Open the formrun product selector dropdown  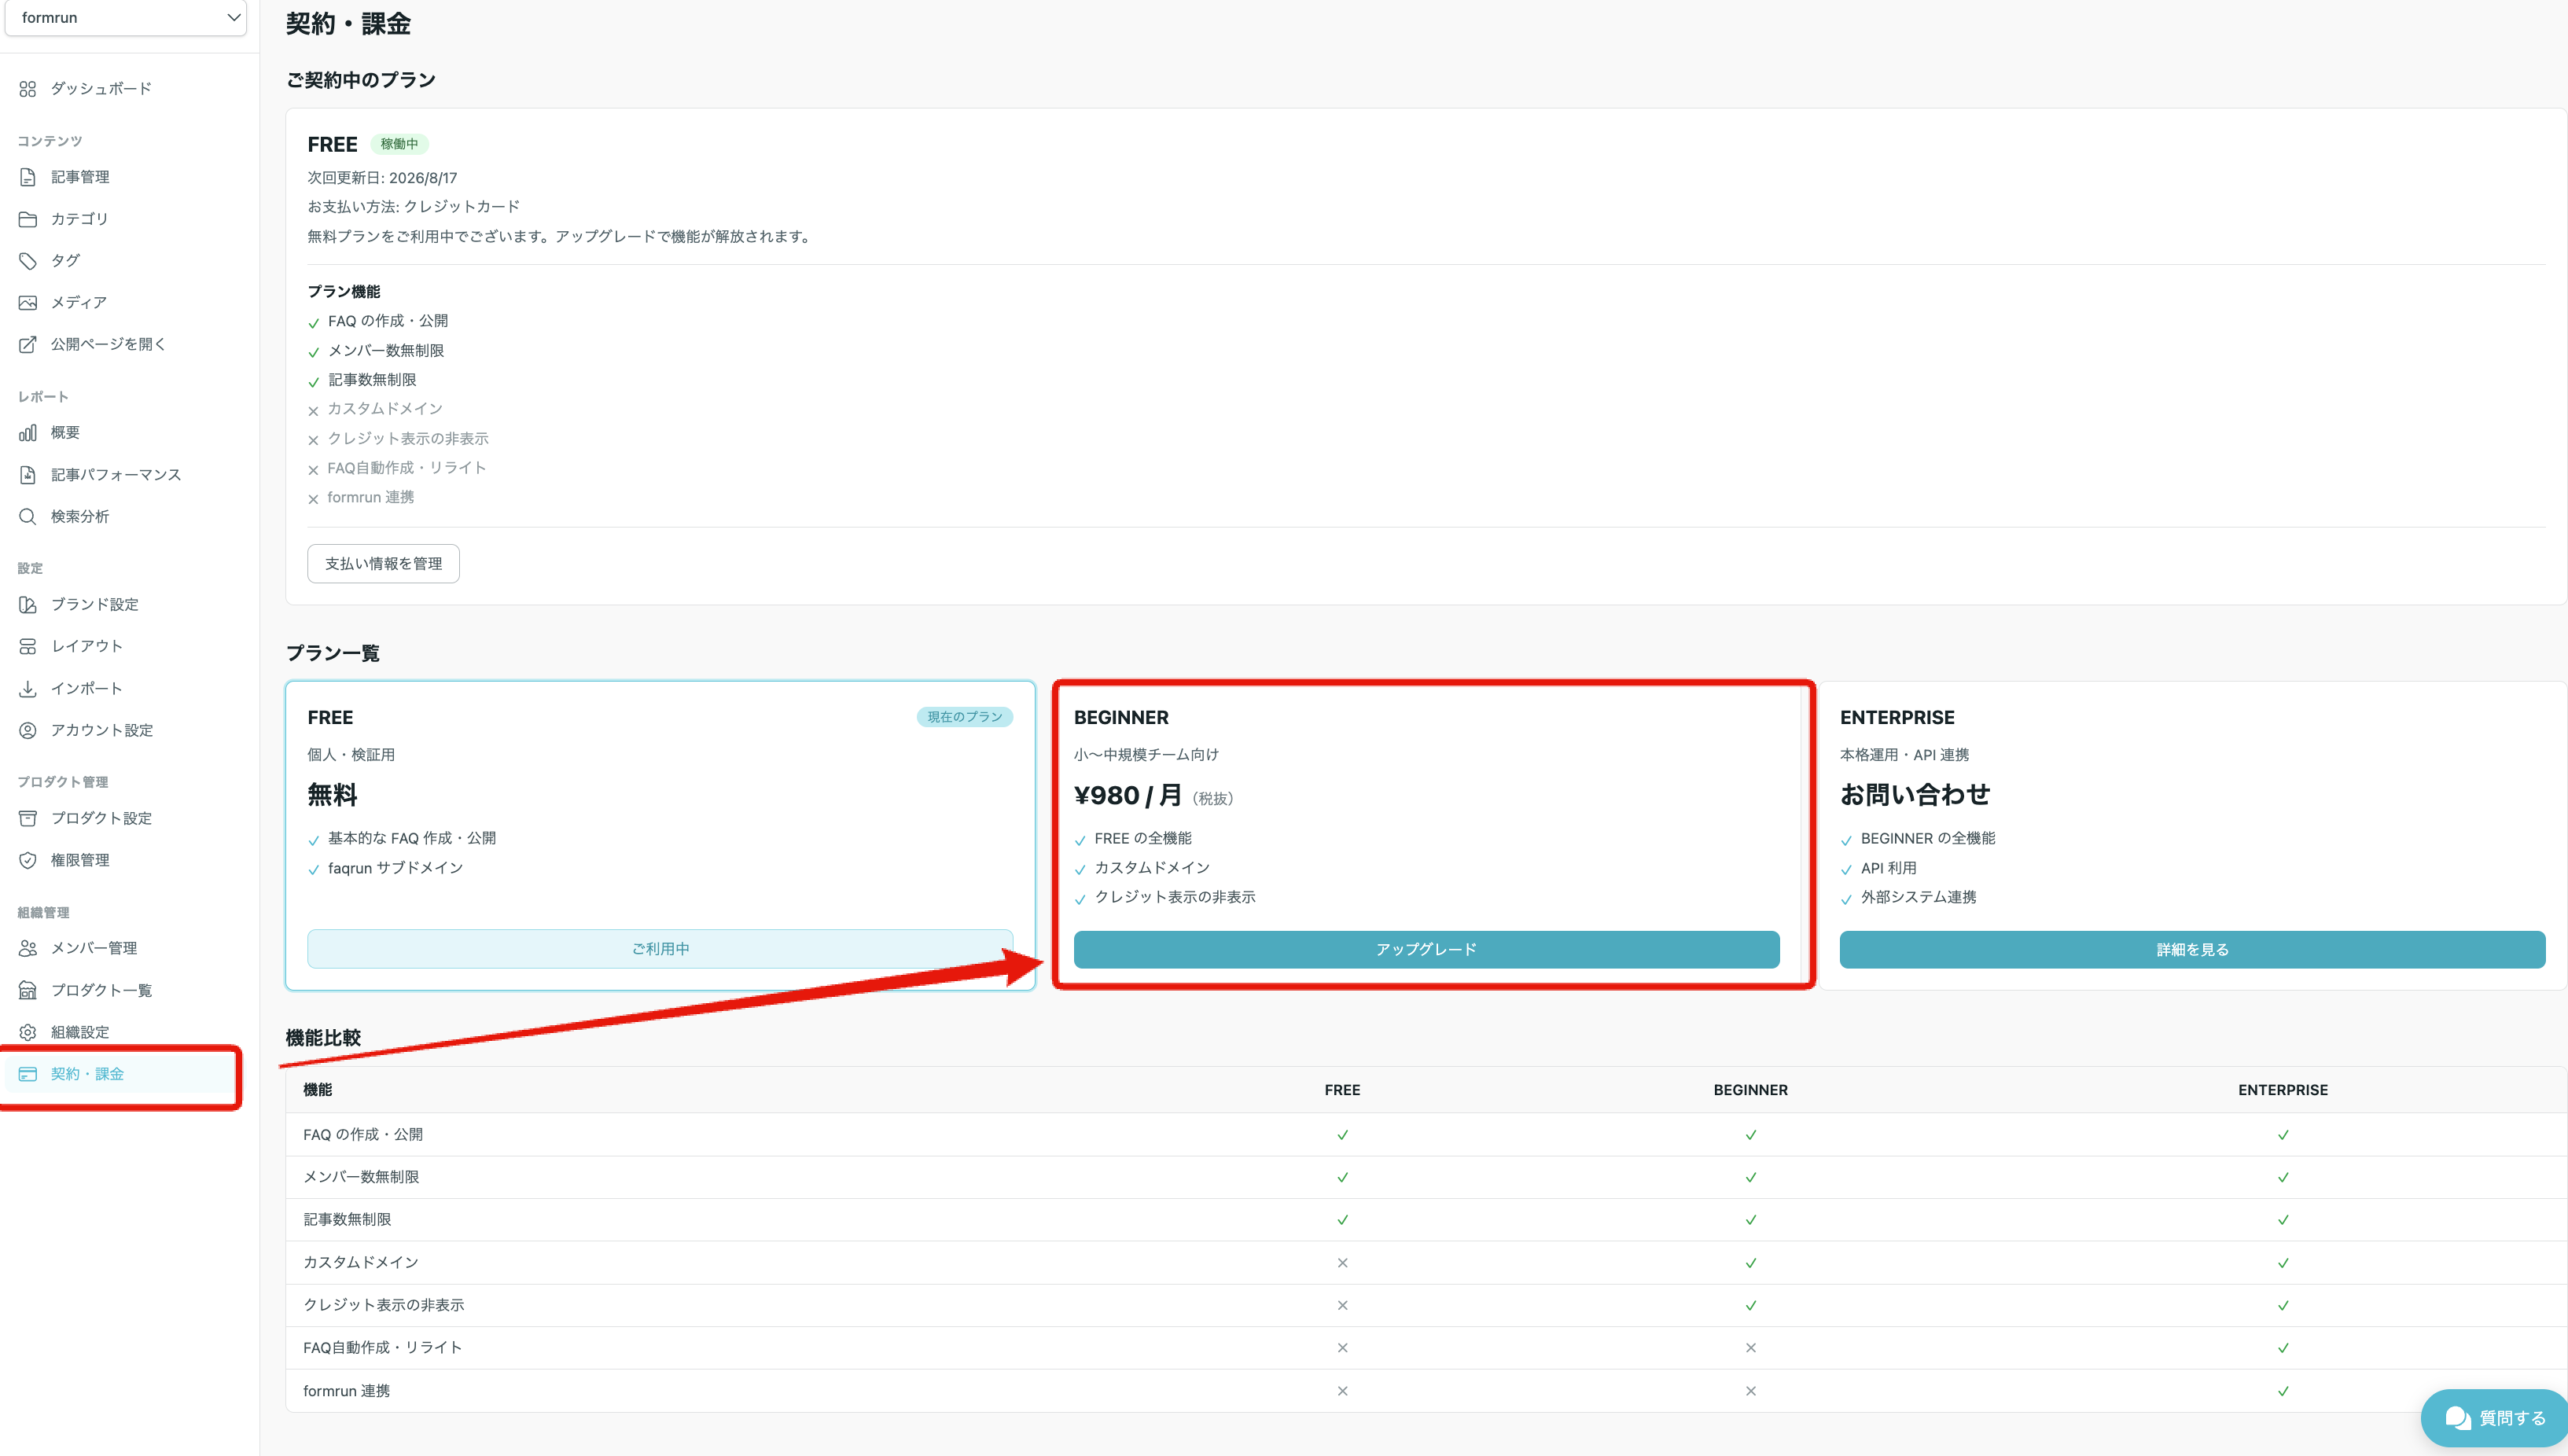(125, 18)
